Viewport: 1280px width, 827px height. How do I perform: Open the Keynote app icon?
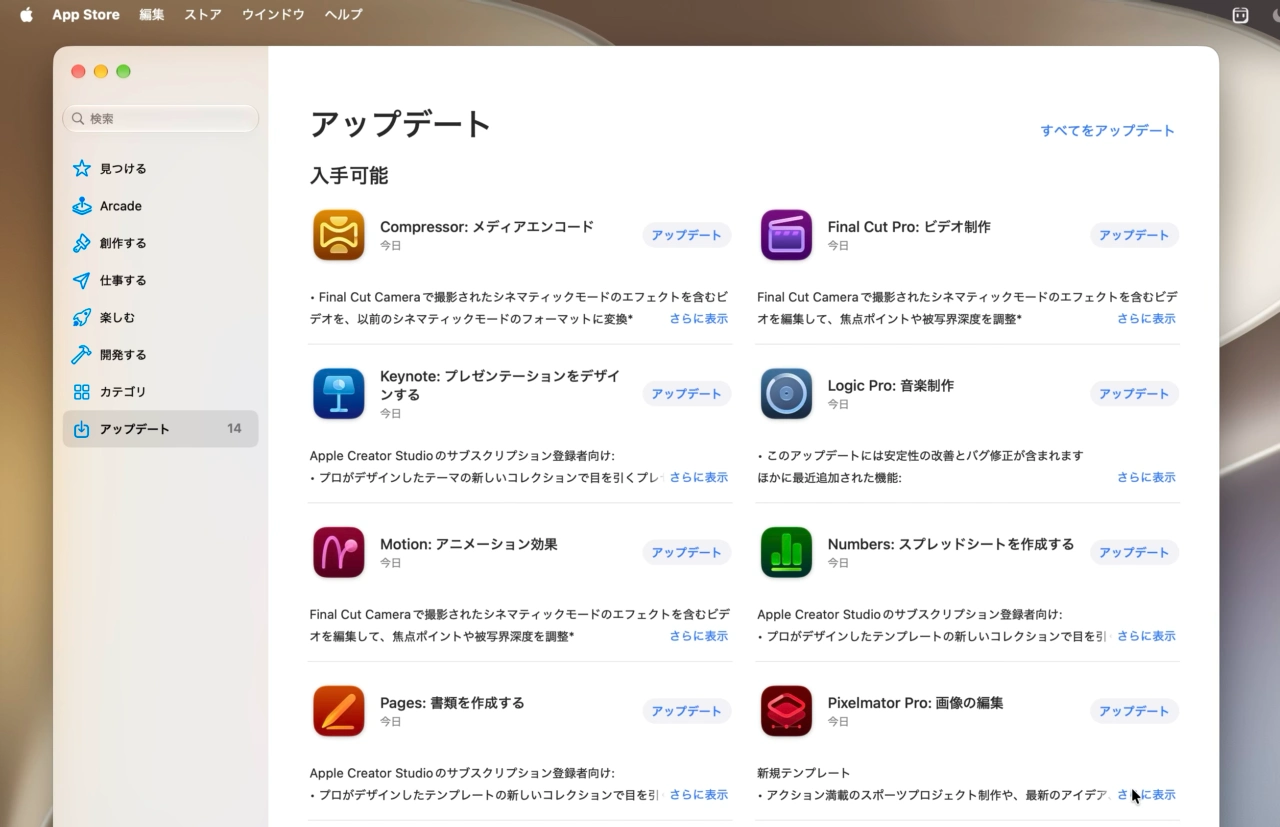click(338, 394)
